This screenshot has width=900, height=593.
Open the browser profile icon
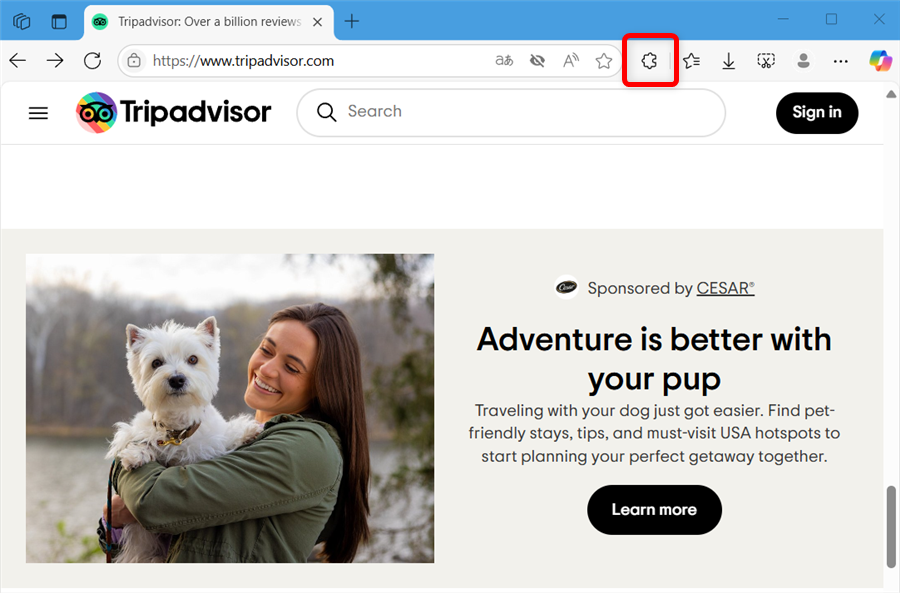click(x=803, y=61)
